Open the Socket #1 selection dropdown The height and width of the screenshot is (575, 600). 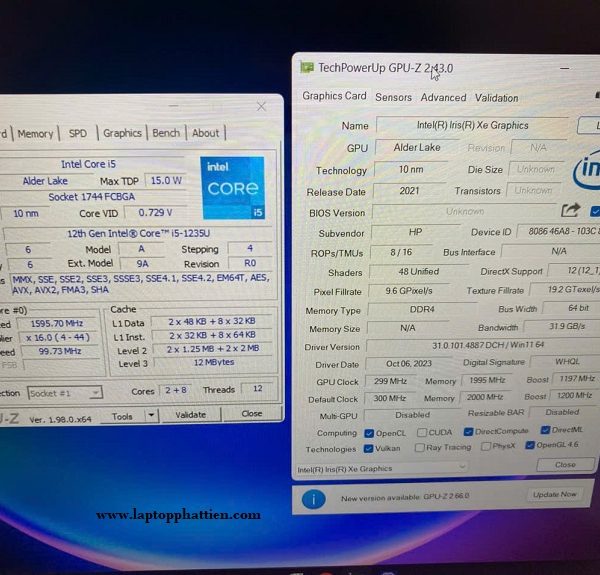(x=65, y=393)
